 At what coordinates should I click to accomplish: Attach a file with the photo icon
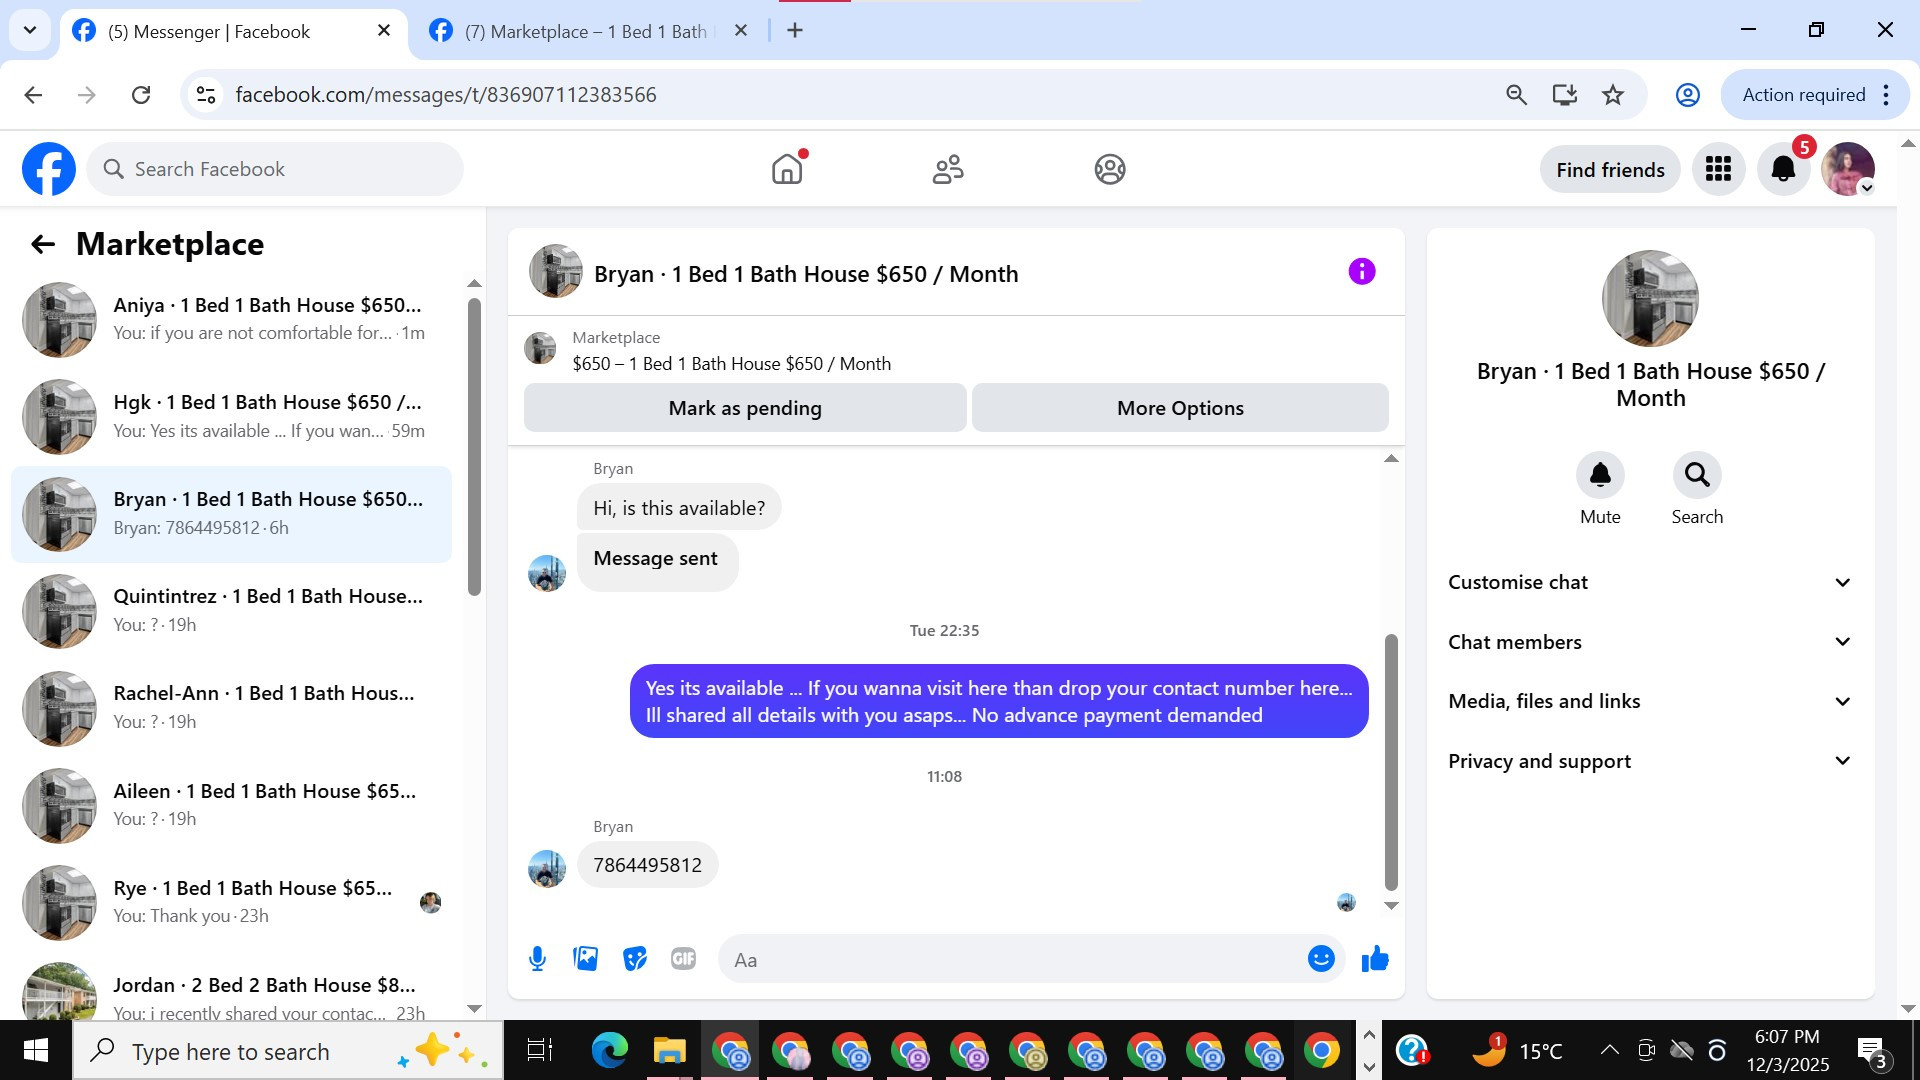tap(585, 959)
